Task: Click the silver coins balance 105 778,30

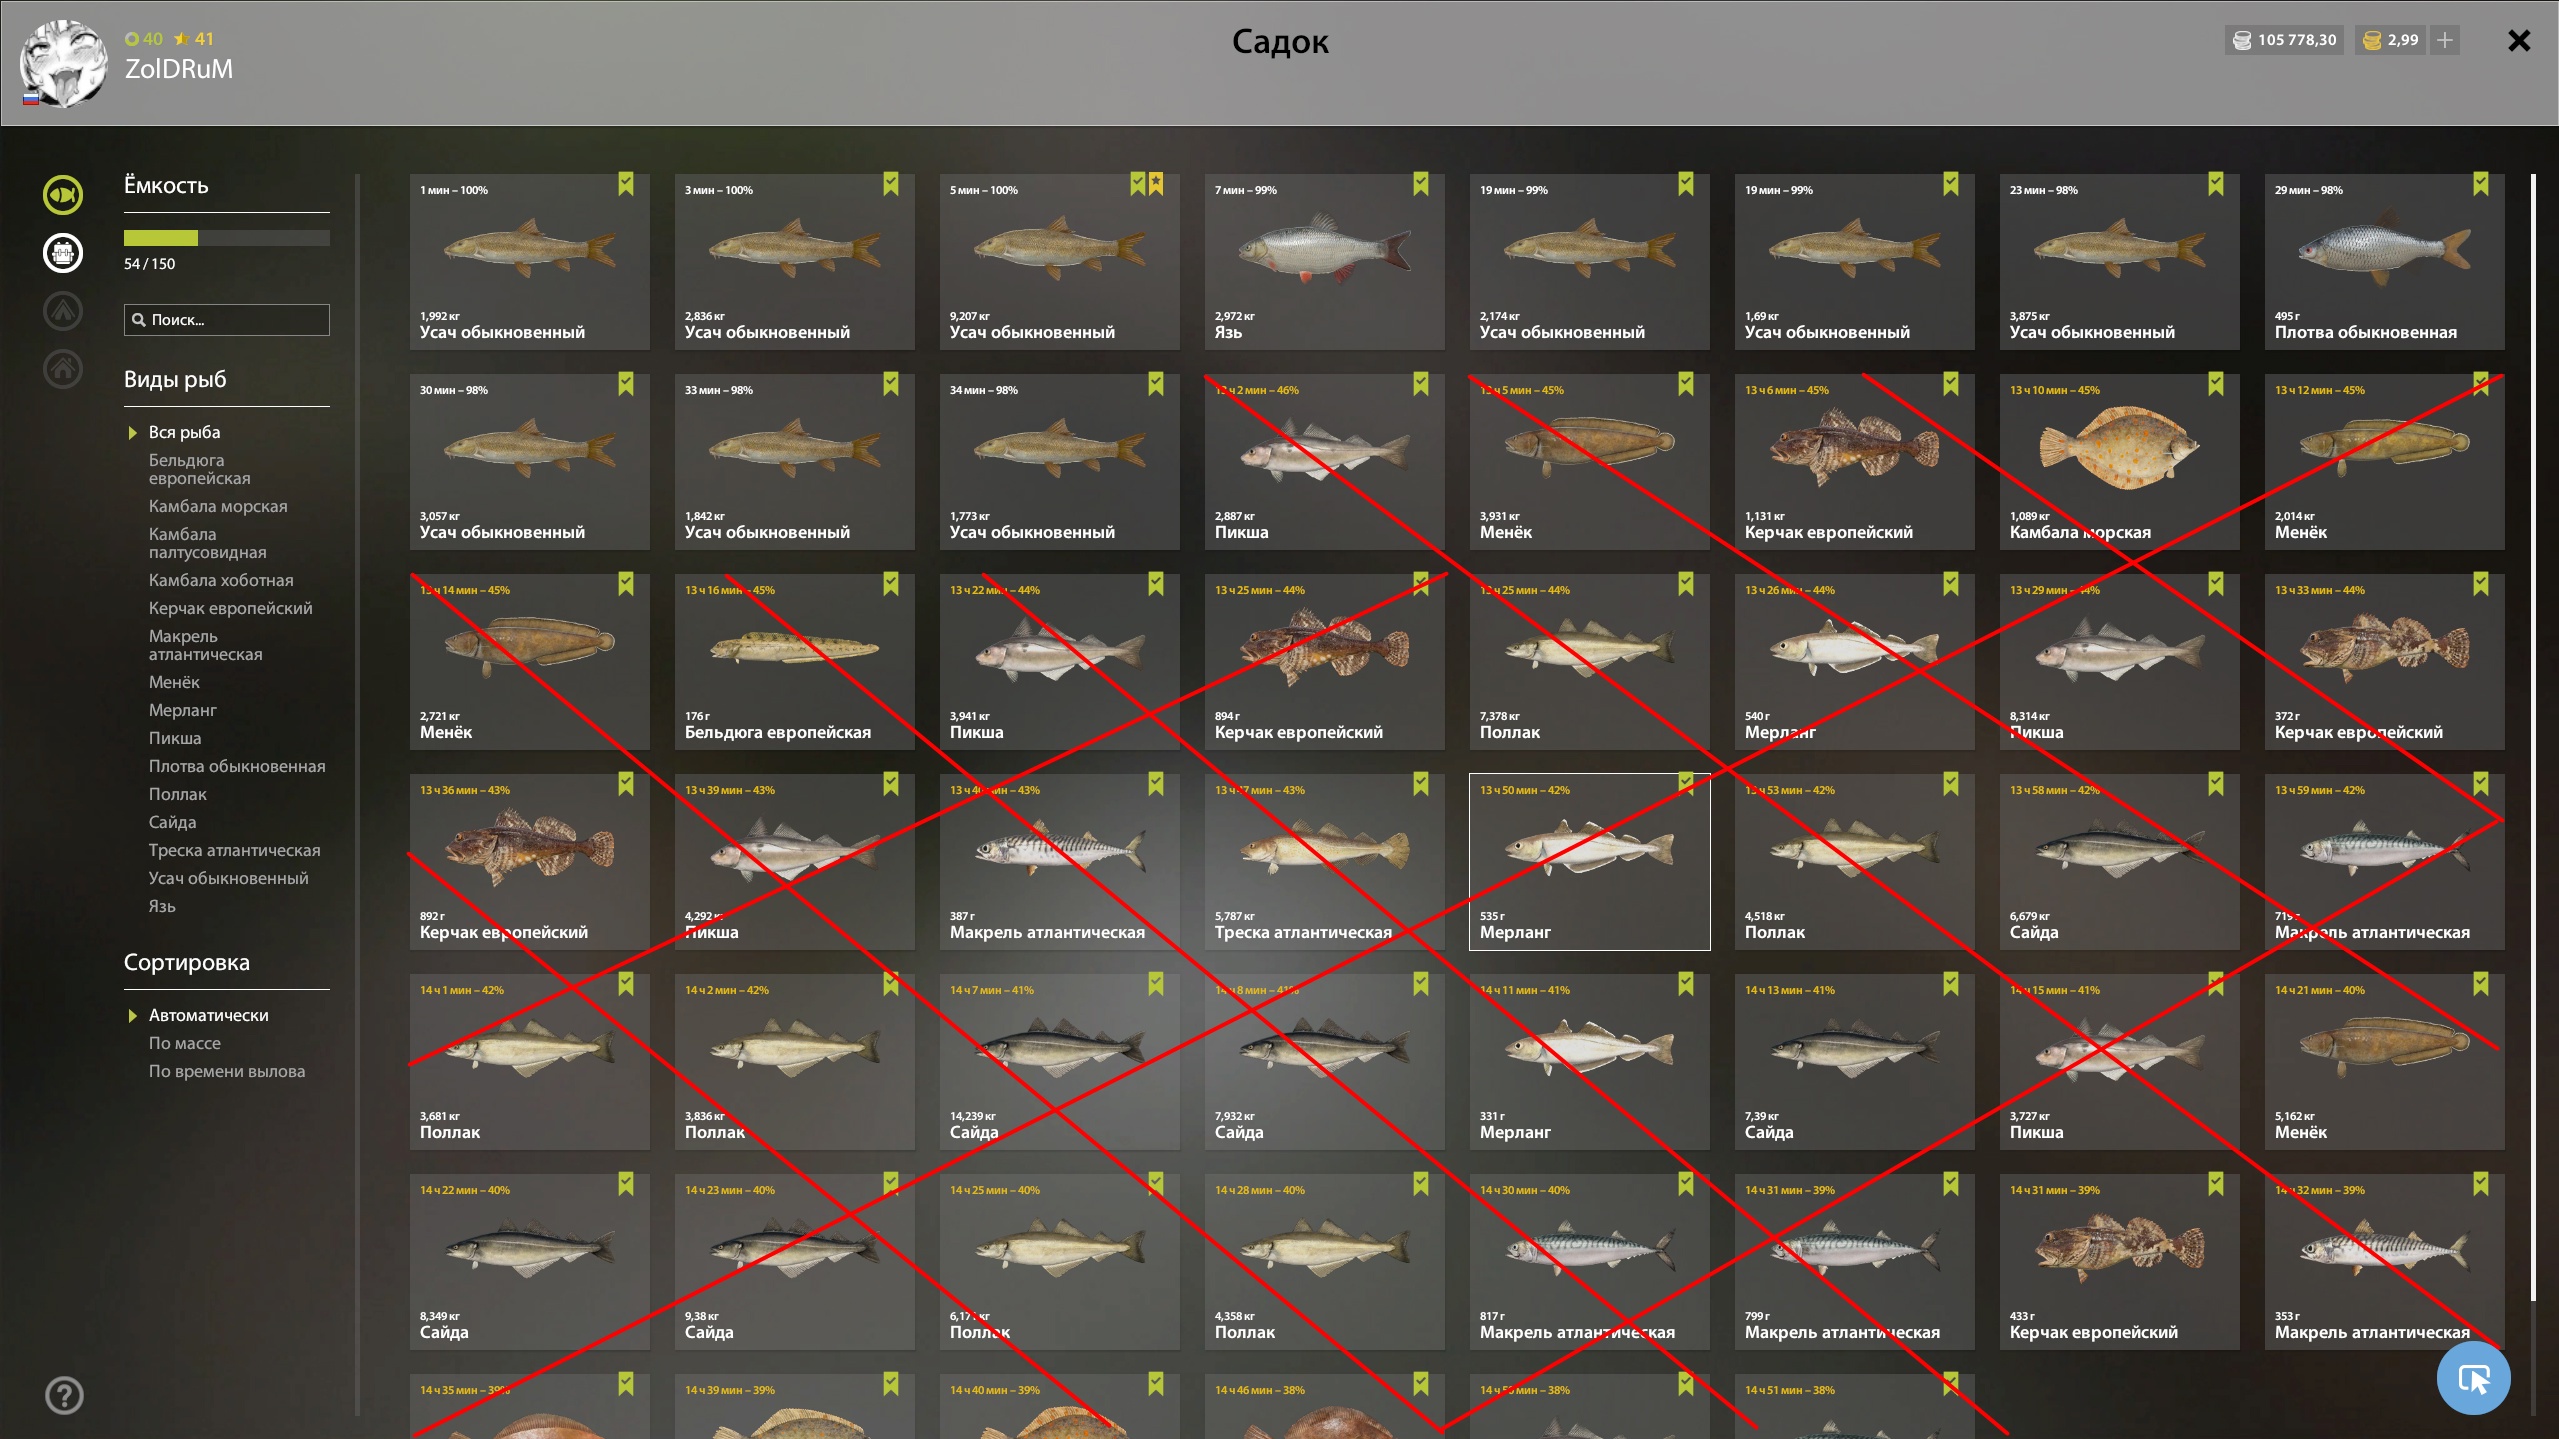Action: point(2285,40)
